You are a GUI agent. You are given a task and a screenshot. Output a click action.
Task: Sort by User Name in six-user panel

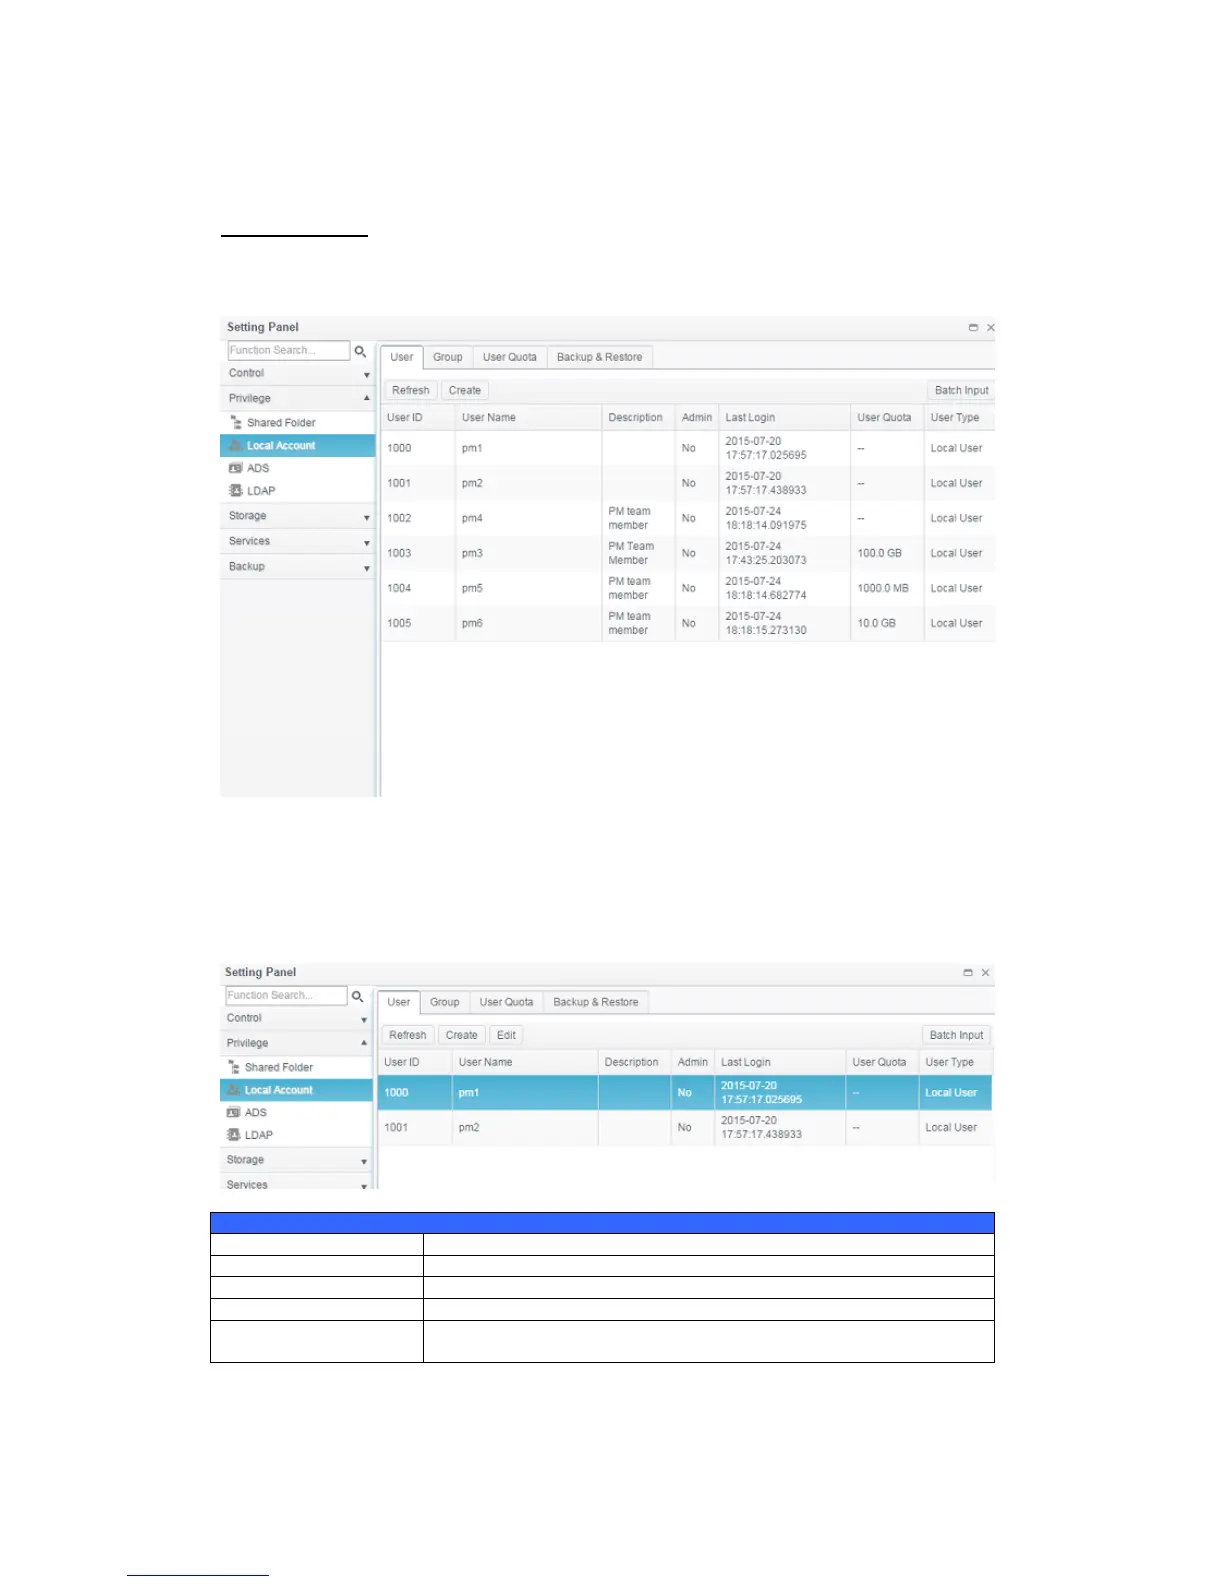pos(528,418)
